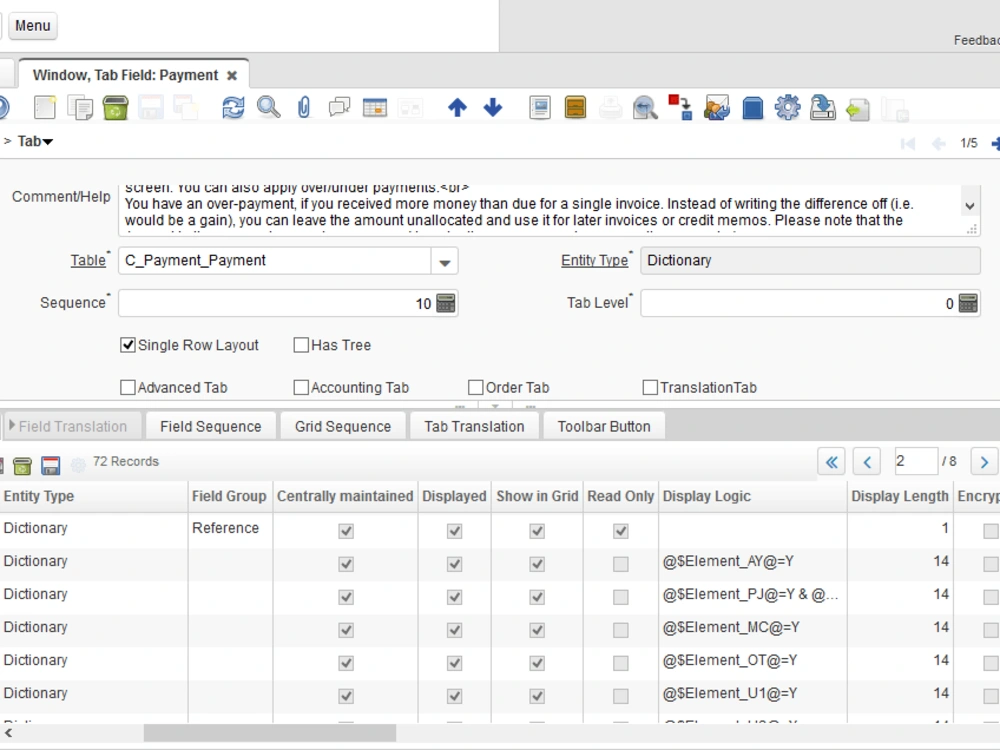Tick the Advanced Tab checkbox
The width and height of the screenshot is (1000, 750).
pos(128,387)
